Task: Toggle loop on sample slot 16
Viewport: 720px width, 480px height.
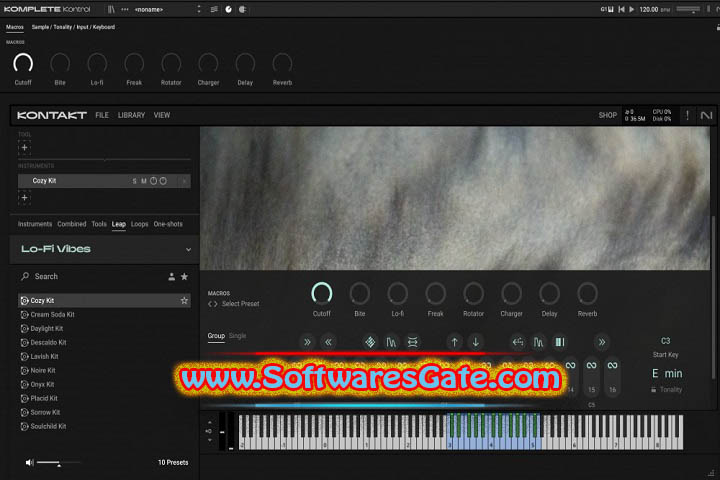Action: [x=613, y=366]
